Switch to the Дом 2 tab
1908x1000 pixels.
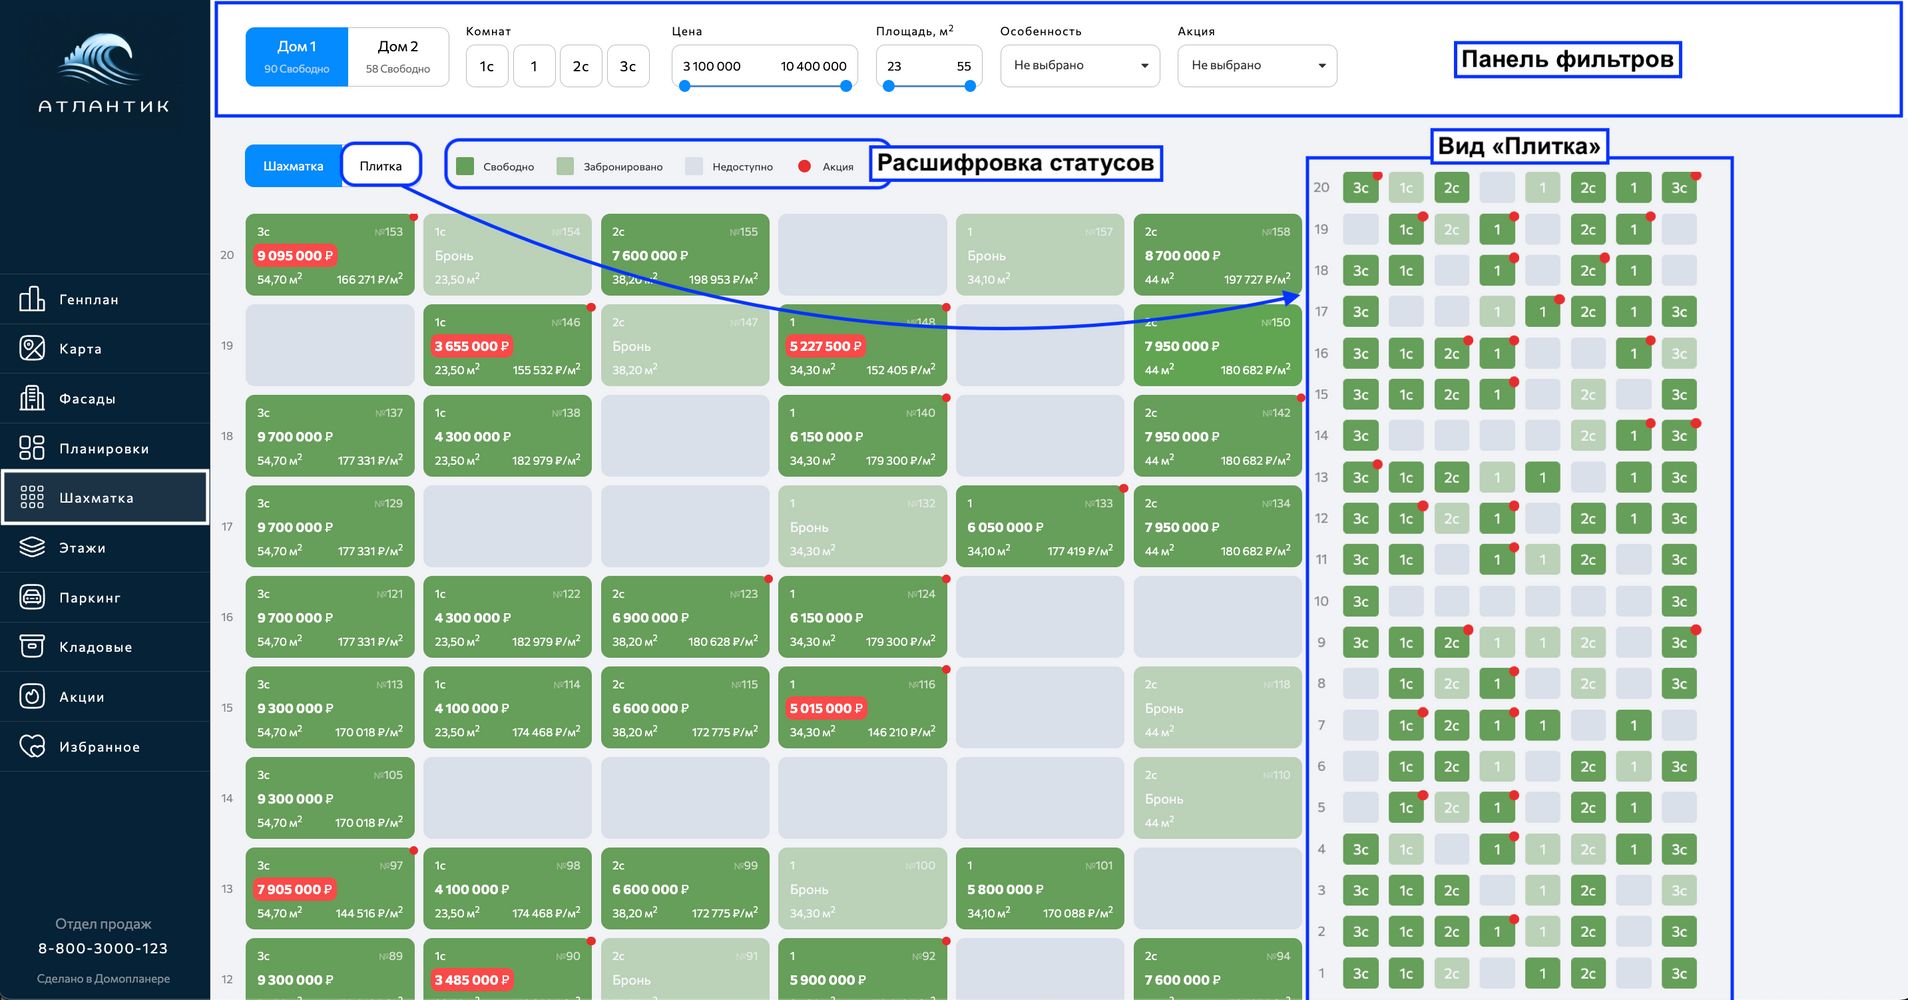[398, 56]
